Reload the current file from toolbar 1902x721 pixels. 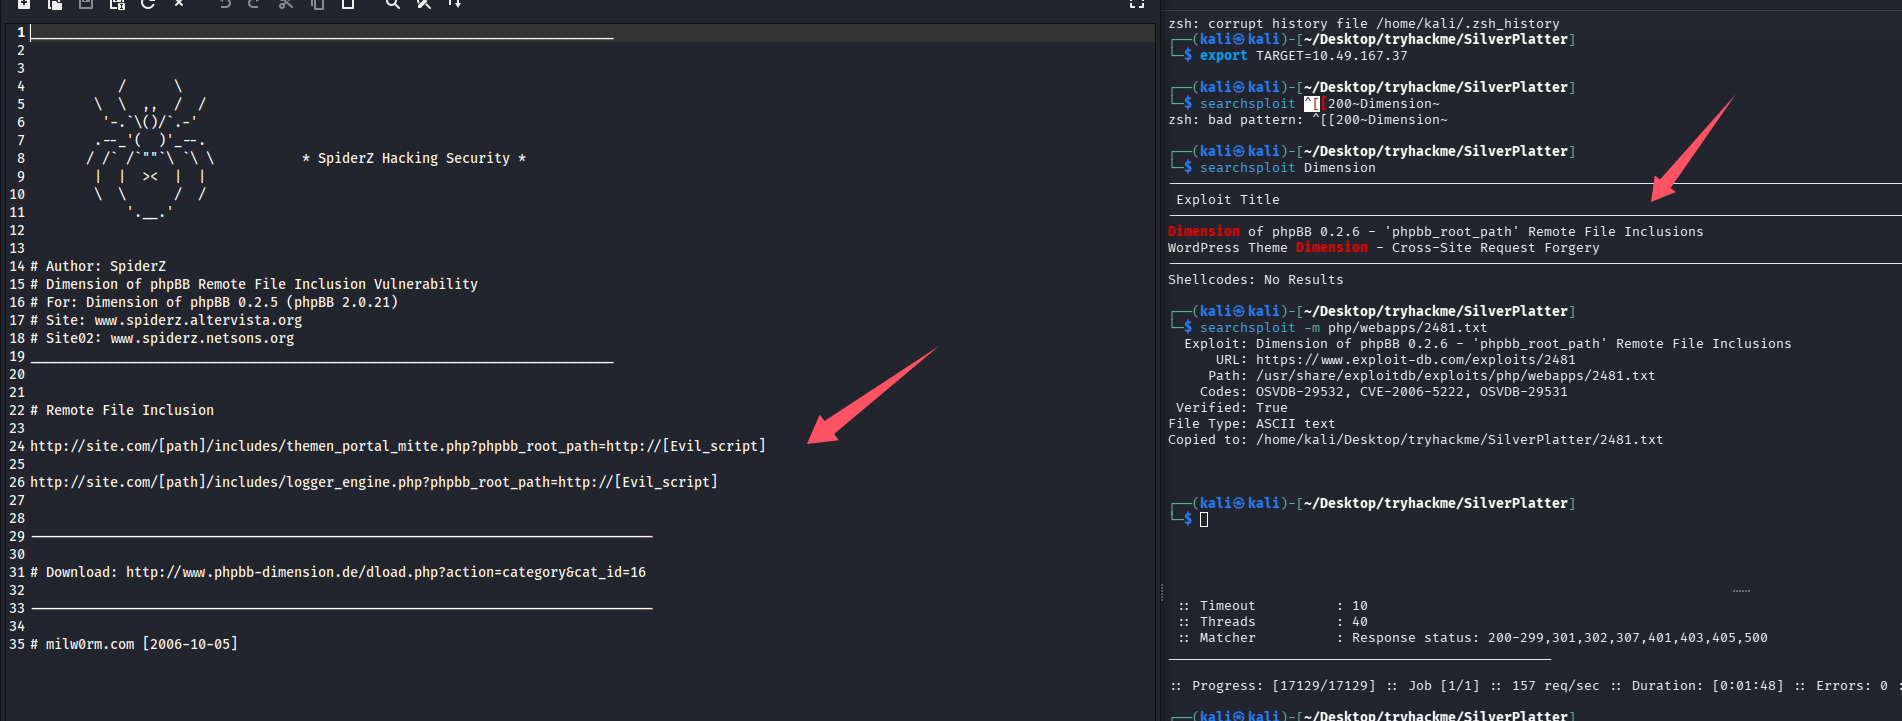pos(148,4)
